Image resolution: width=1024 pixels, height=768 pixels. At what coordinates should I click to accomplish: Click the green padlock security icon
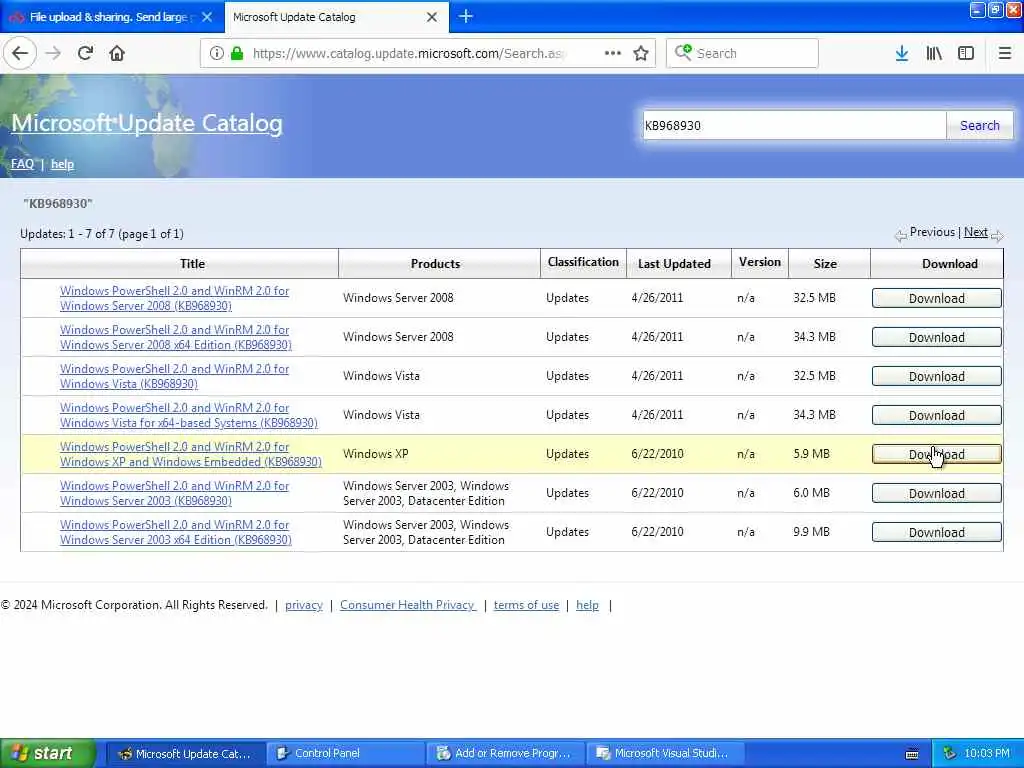coord(237,53)
